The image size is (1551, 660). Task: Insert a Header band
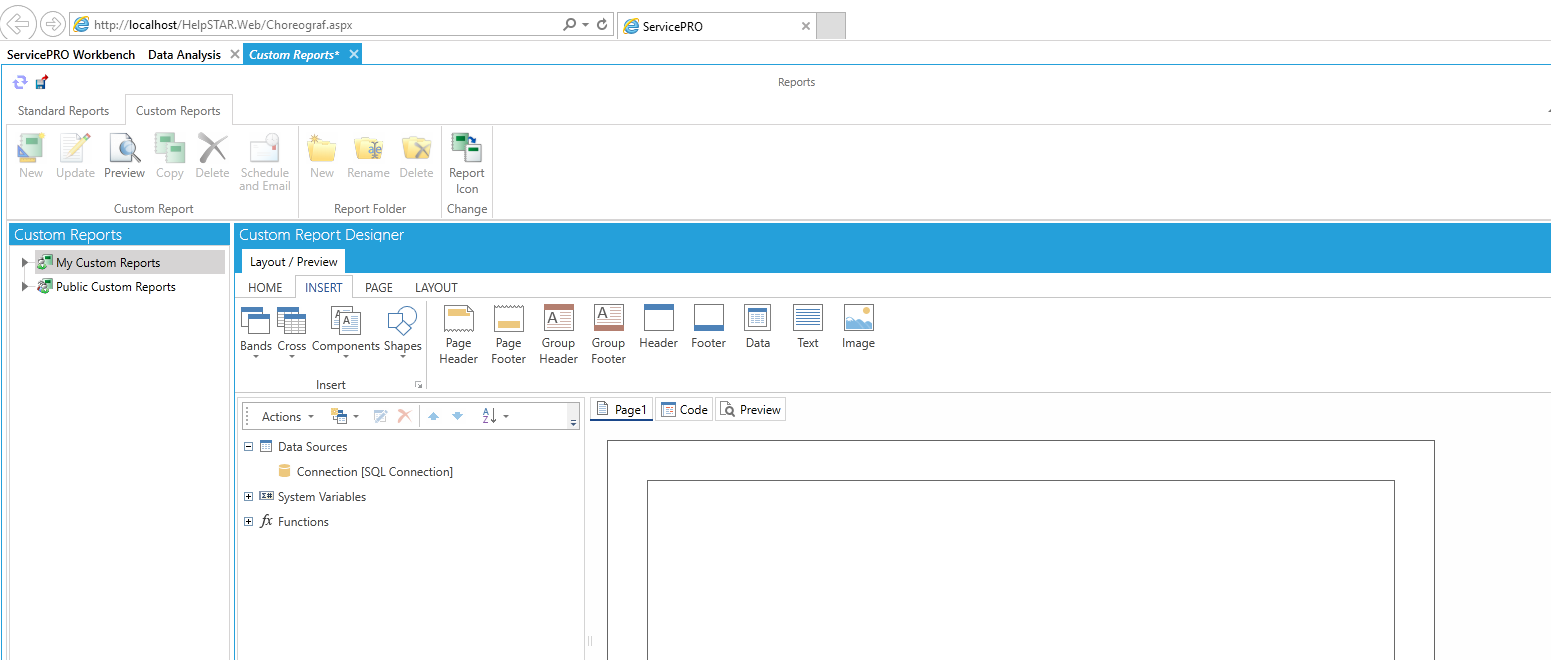[x=659, y=328]
